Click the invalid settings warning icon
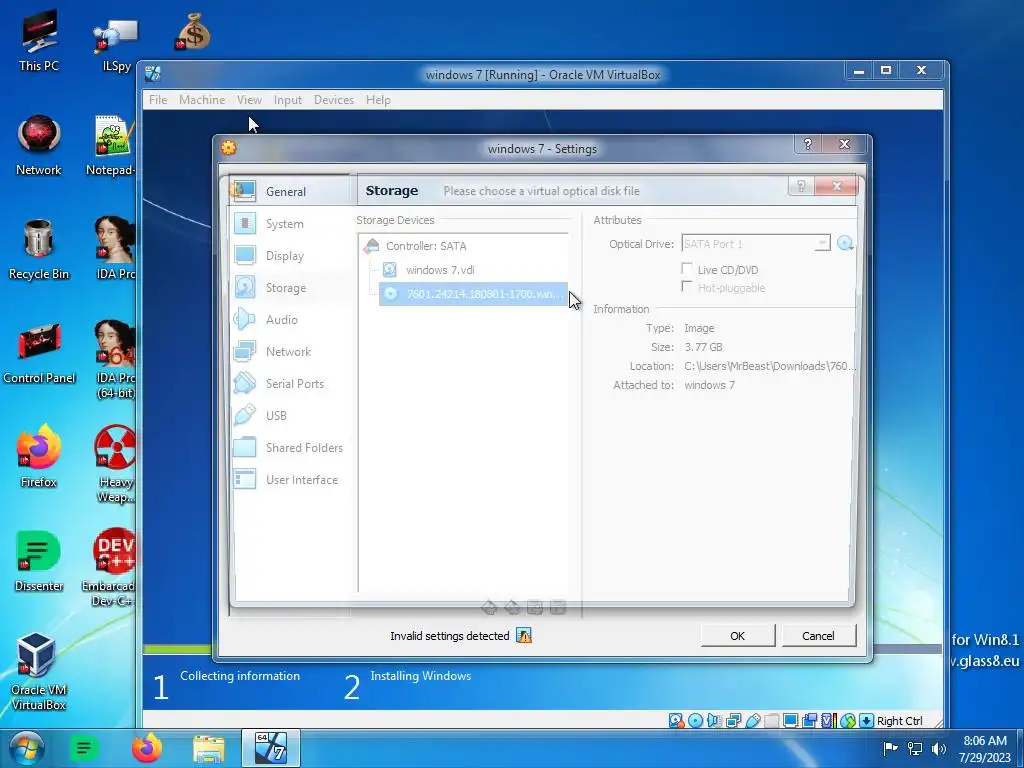This screenshot has height=768, width=1024. tap(524, 635)
